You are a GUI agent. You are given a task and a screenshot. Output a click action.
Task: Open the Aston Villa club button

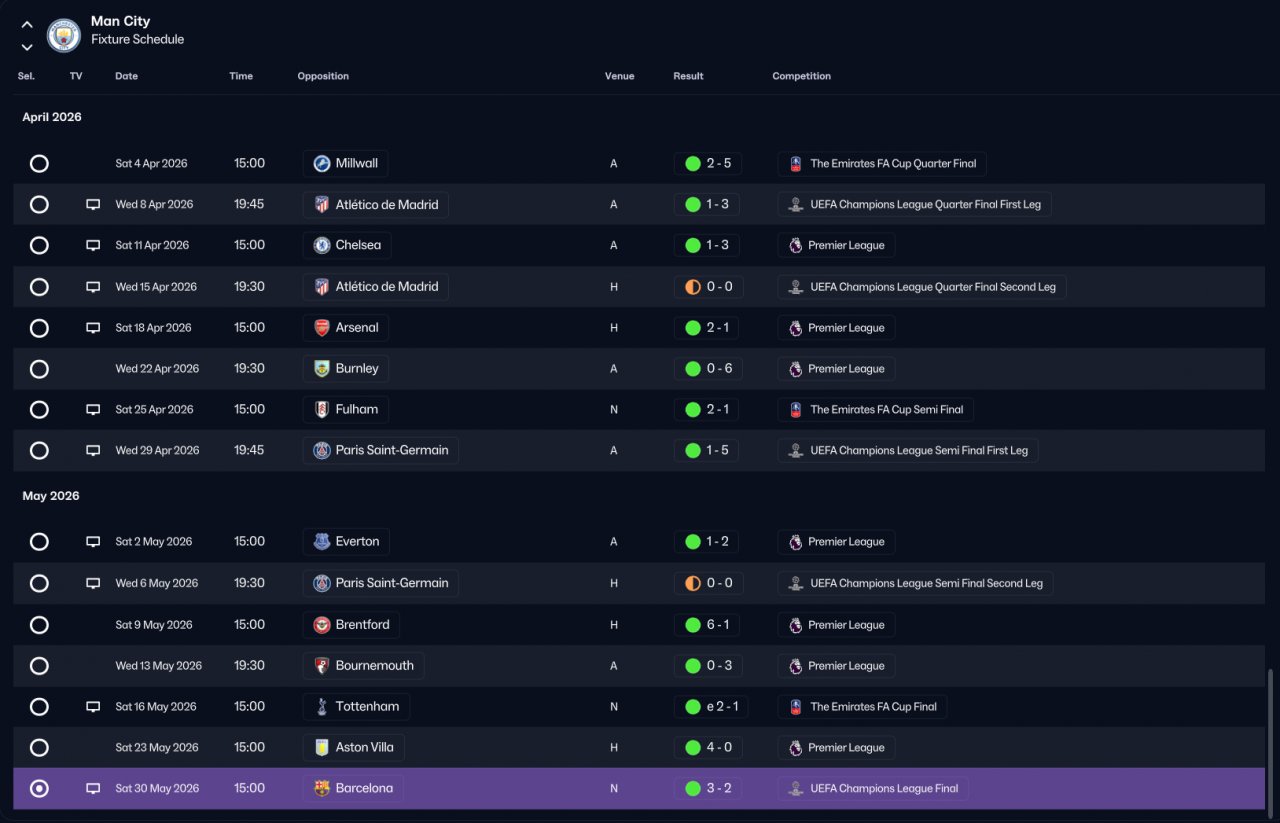click(x=354, y=747)
